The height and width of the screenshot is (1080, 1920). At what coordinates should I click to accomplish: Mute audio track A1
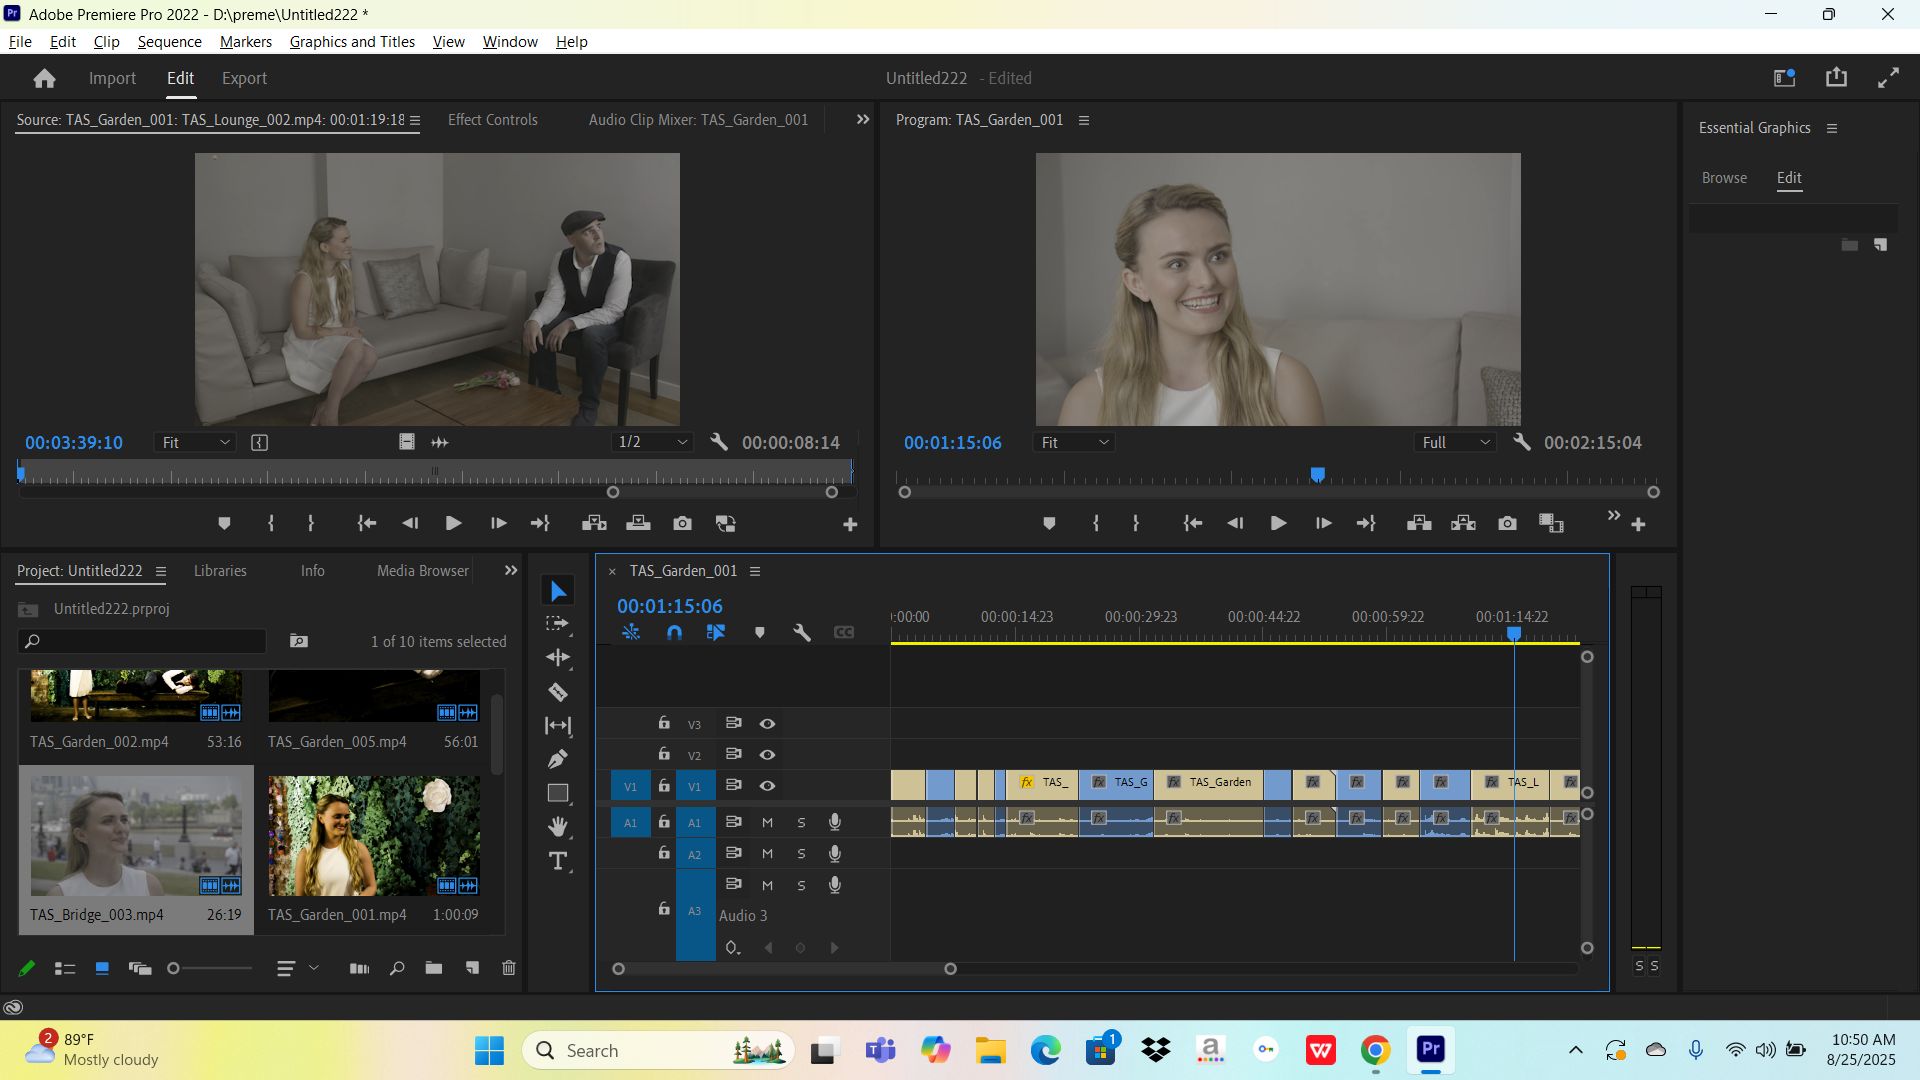[767, 823]
